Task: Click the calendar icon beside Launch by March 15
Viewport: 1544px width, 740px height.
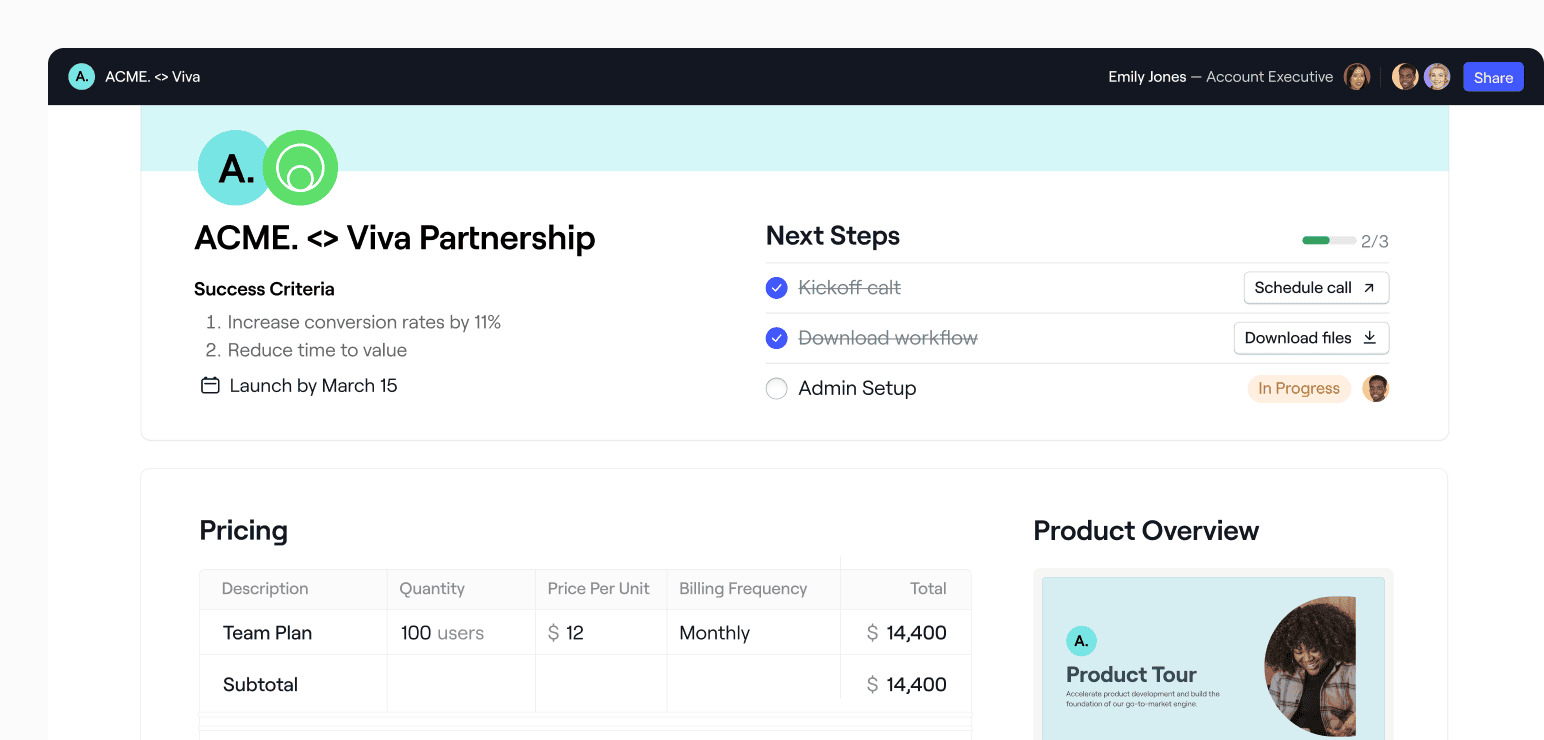Action: (210, 385)
